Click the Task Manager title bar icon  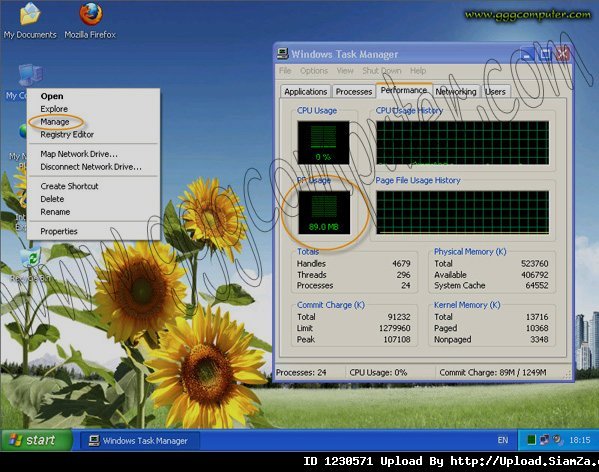283,54
